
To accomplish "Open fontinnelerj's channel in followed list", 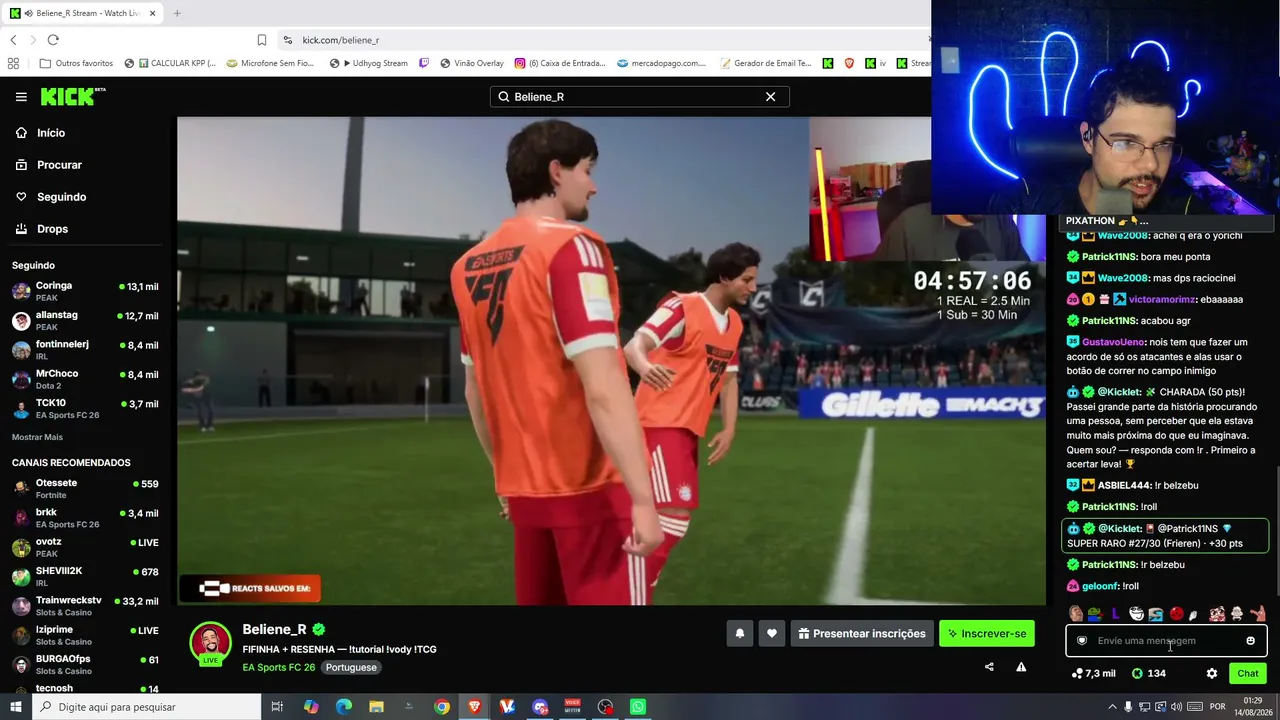I will click(85, 350).
